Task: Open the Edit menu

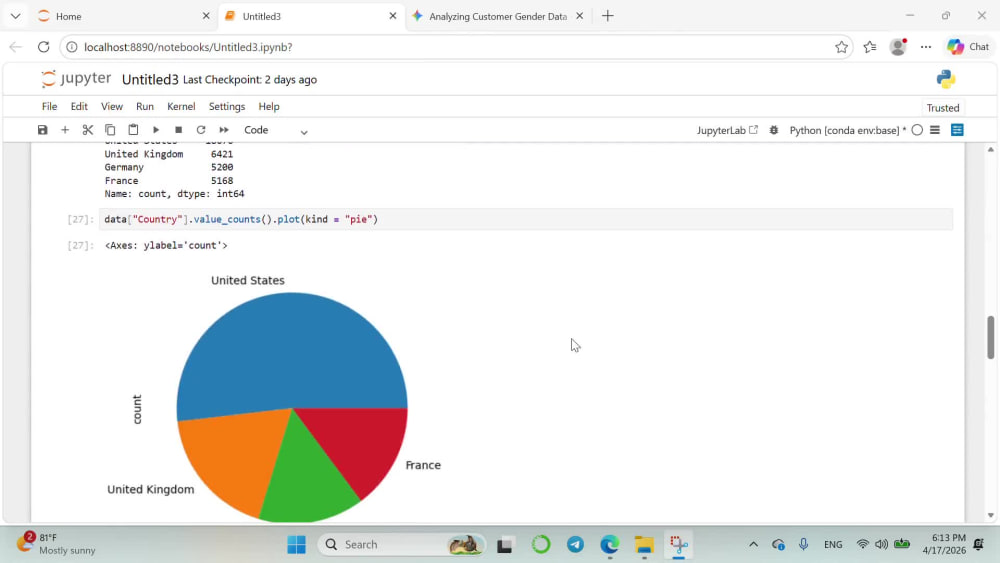Action: coord(79,106)
